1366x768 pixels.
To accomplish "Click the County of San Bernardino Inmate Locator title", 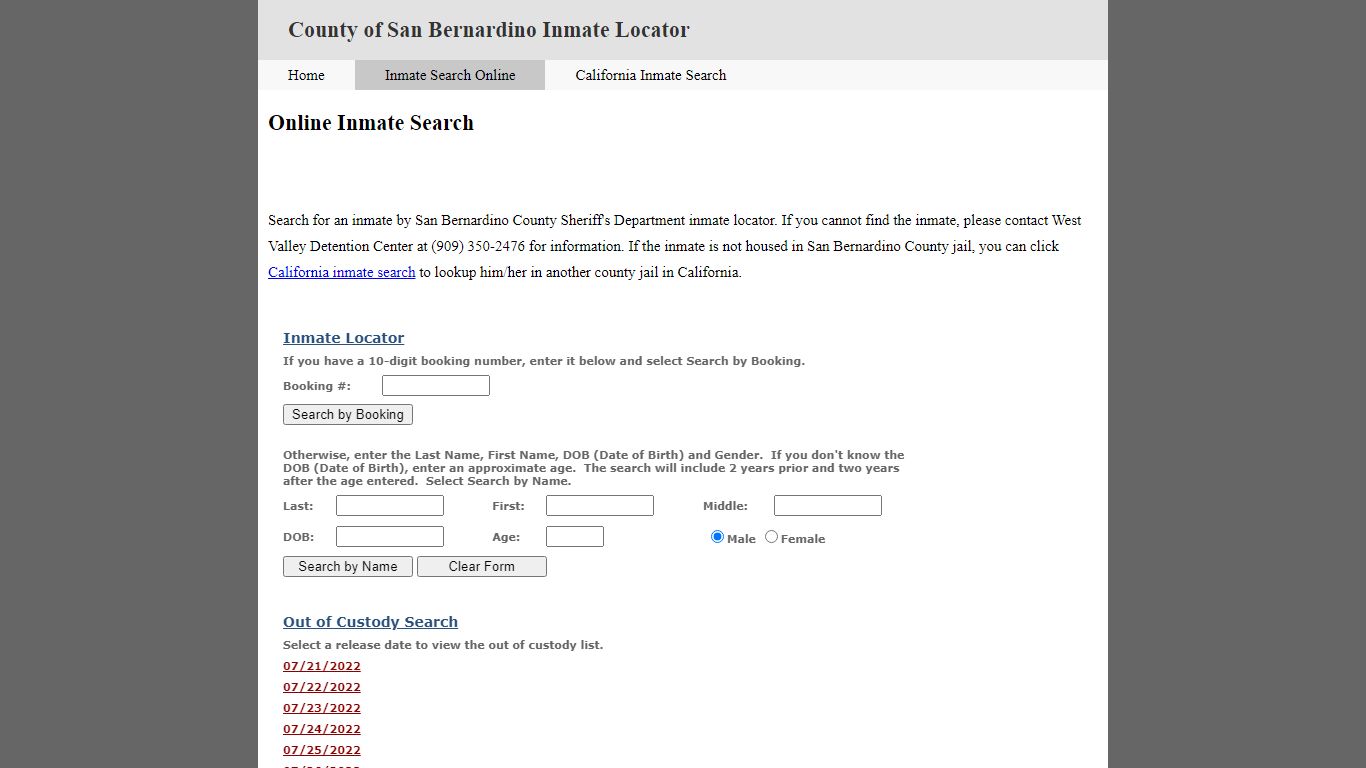I will [x=489, y=30].
